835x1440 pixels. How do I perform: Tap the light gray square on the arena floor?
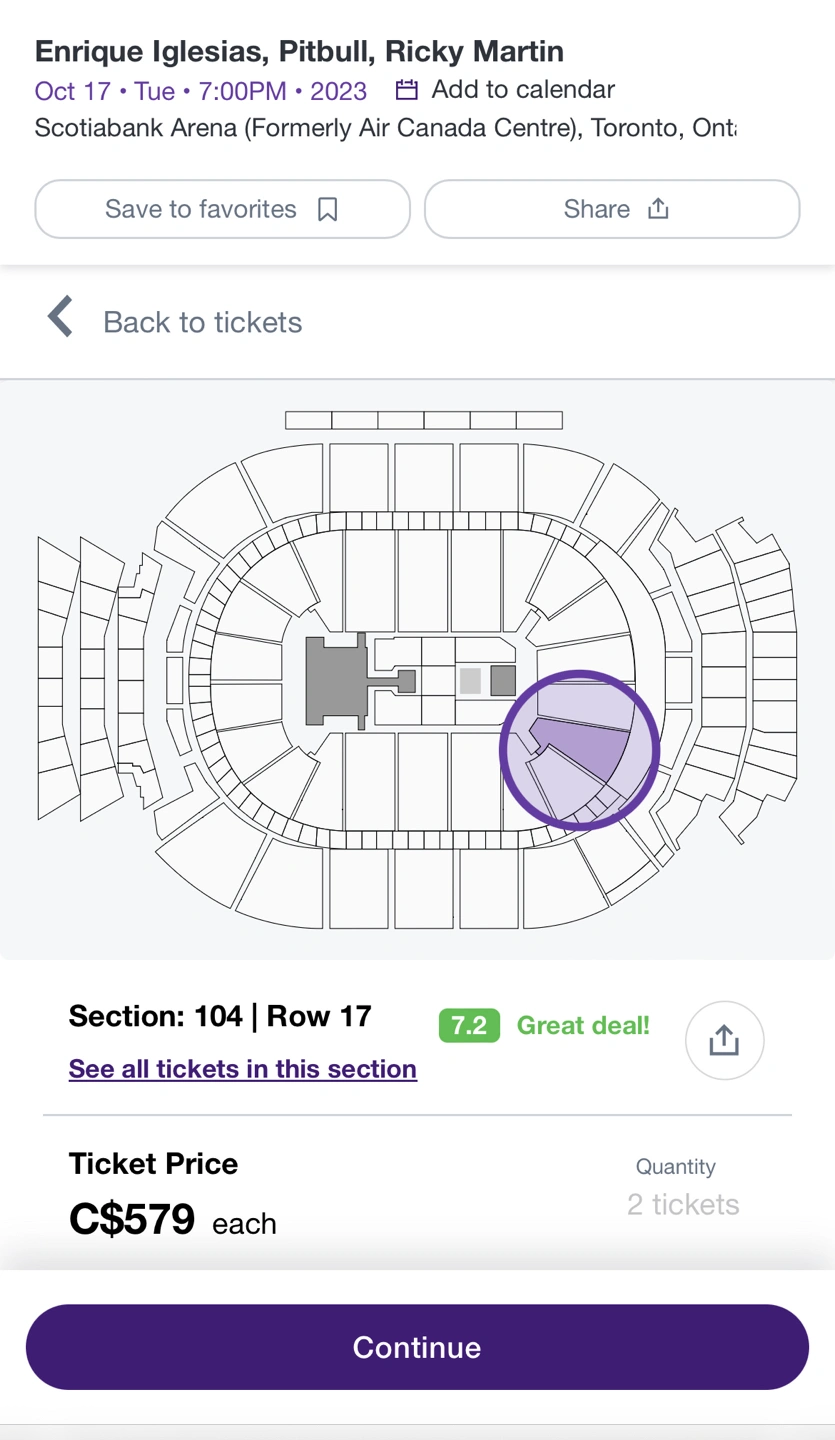tap(470, 681)
